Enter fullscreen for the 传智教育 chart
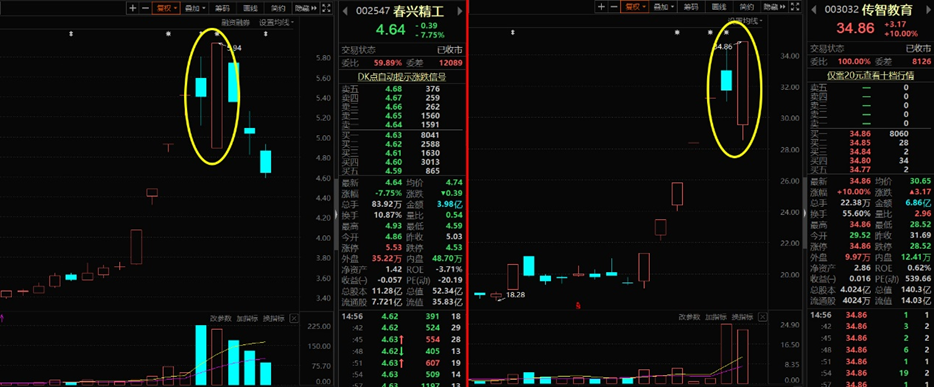The height and width of the screenshot is (387, 934). pos(794,7)
